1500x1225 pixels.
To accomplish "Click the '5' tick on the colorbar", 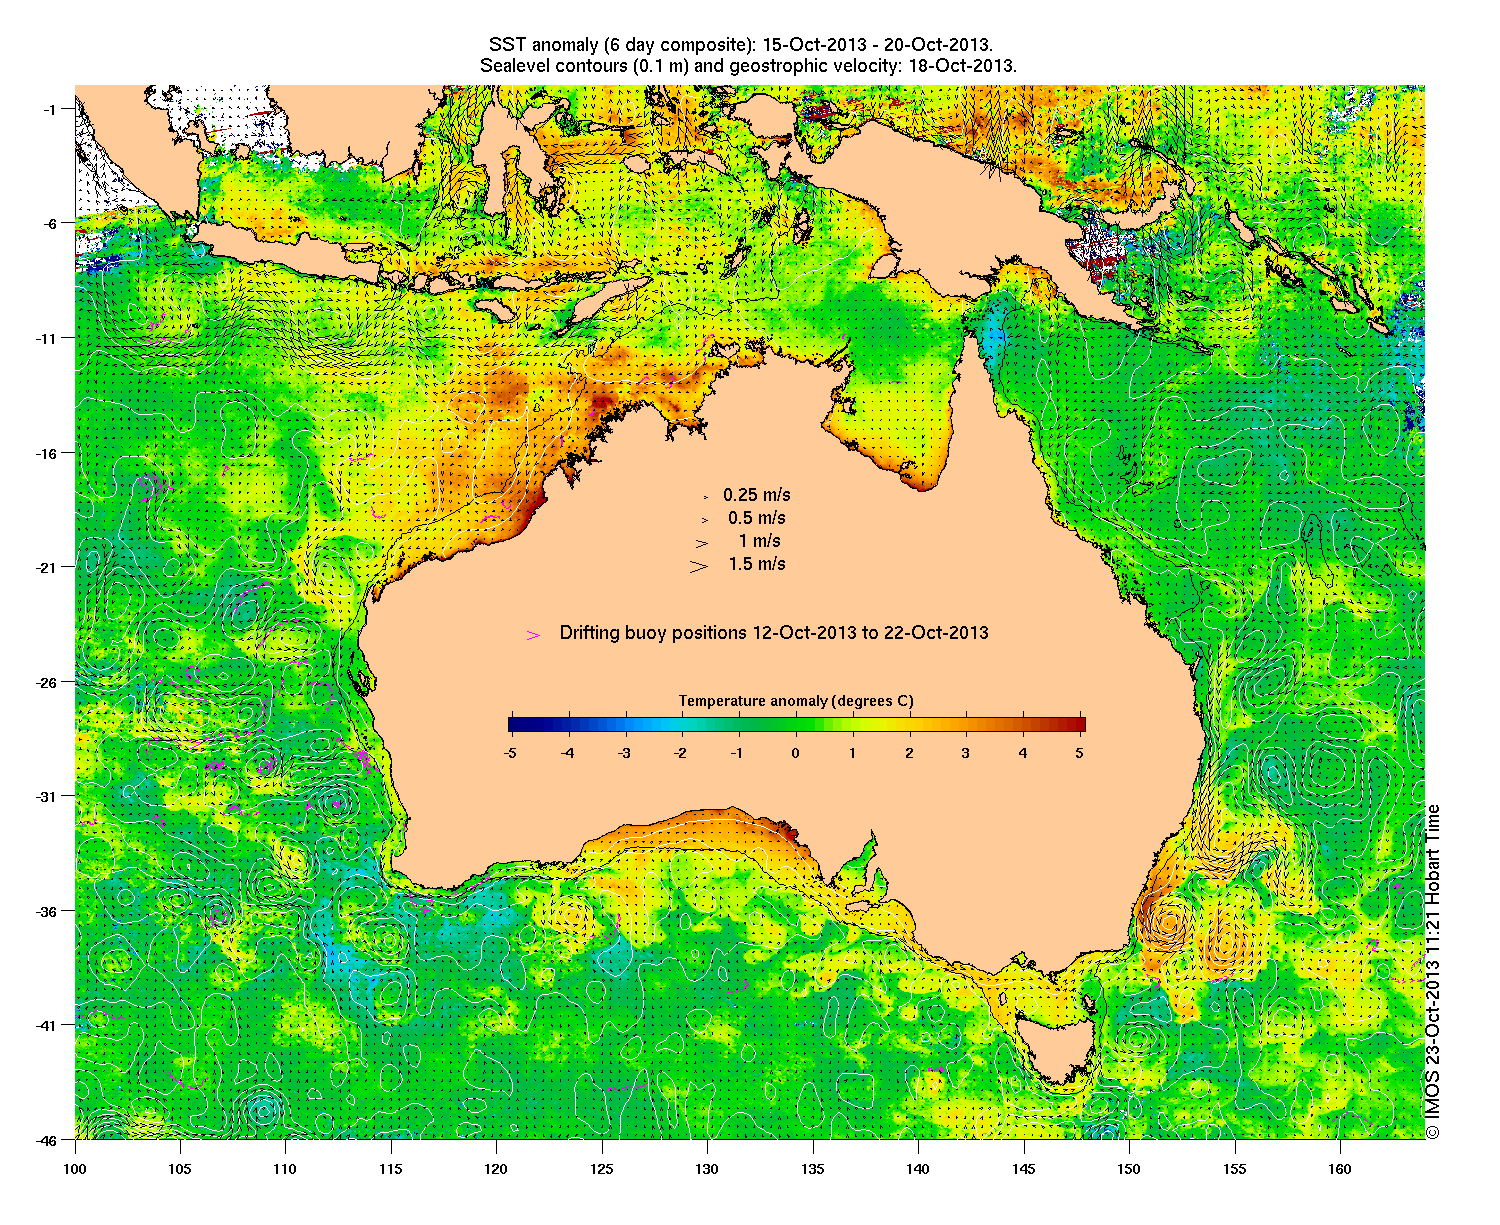I will [x=1080, y=753].
